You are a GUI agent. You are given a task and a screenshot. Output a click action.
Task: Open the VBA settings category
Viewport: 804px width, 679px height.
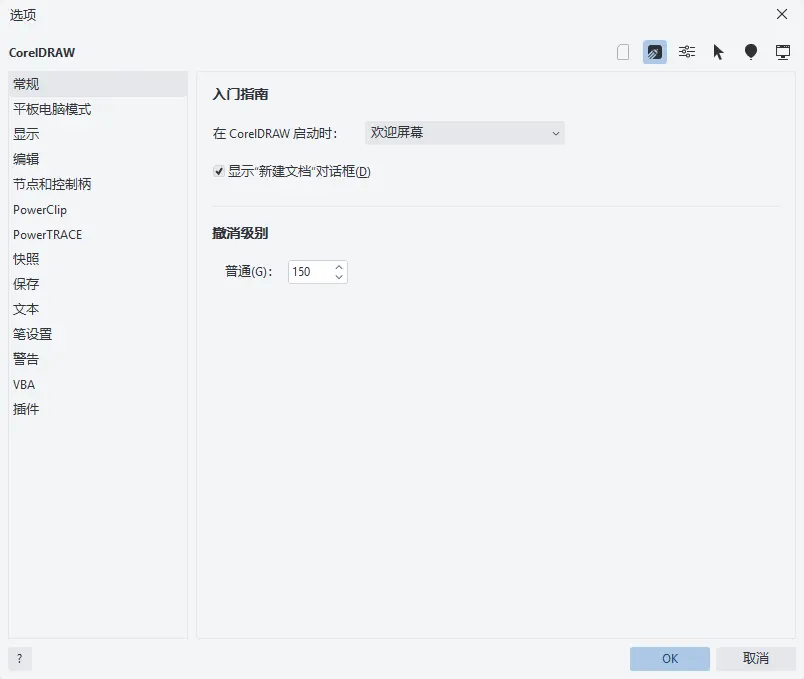pos(98,384)
